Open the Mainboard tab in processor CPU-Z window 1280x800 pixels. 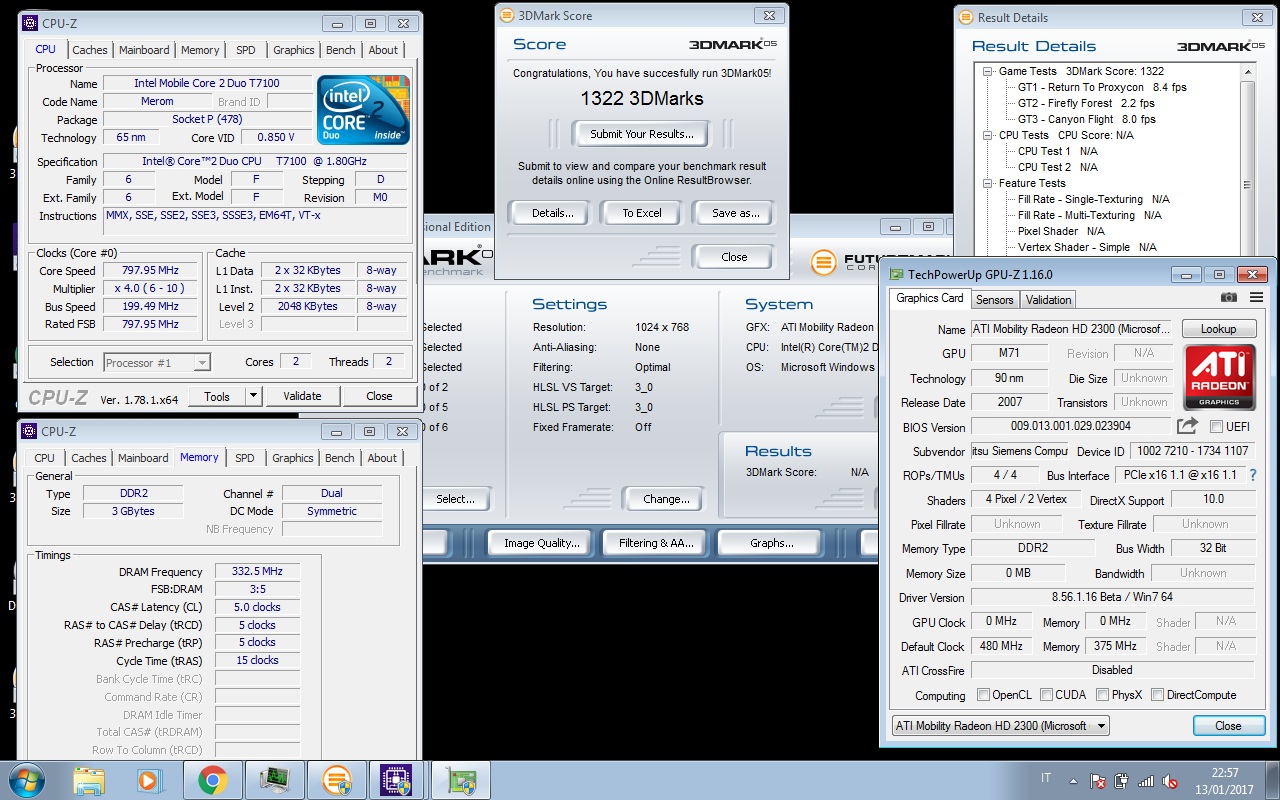pos(144,50)
